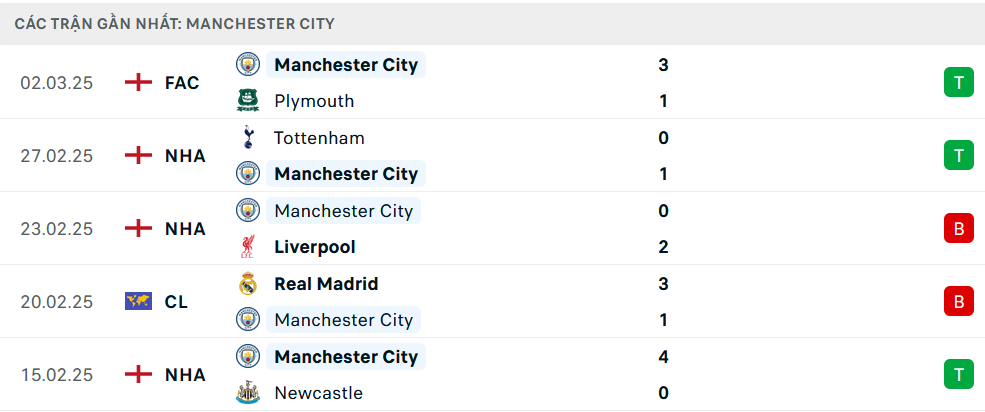Image resolution: width=985 pixels, height=412 pixels.
Task: Click green T badge for Plymouth match
Action: [x=958, y=83]
